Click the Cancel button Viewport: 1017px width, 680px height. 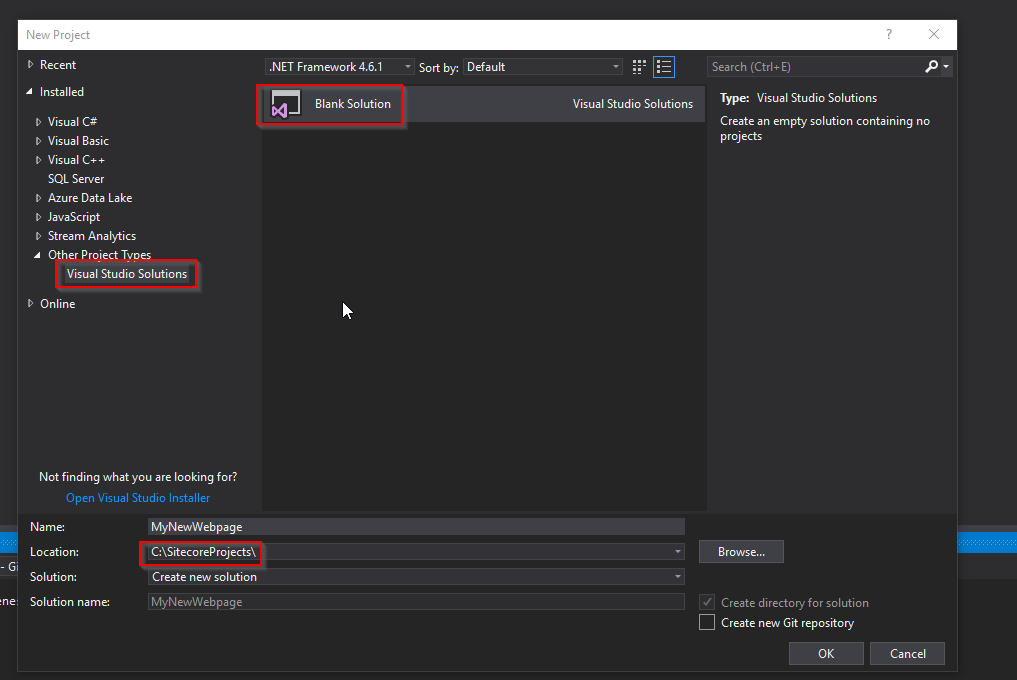pyautogui.click(x=907, y=653)
